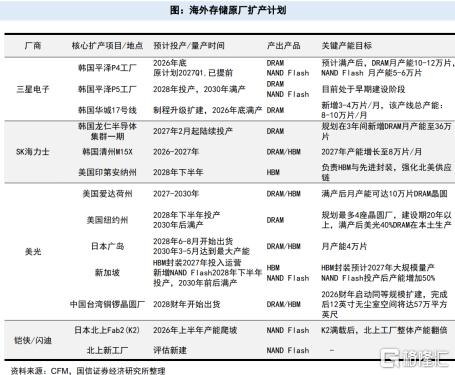Click the 日本北上Fab2(K2) cell
This screenshot has height=375, width=455.
coord(107,330)
